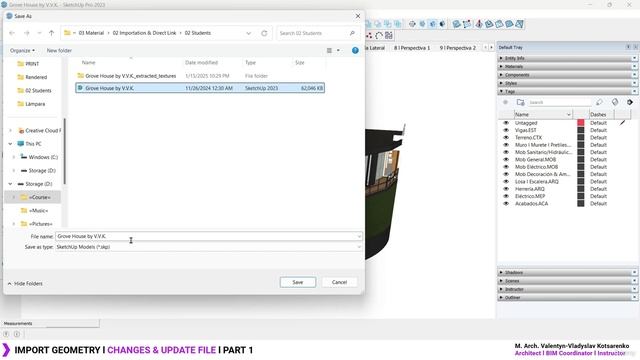Expand the Materials tray panel
Viewport: 640px width, 360px height.
[x=567, y=67]
